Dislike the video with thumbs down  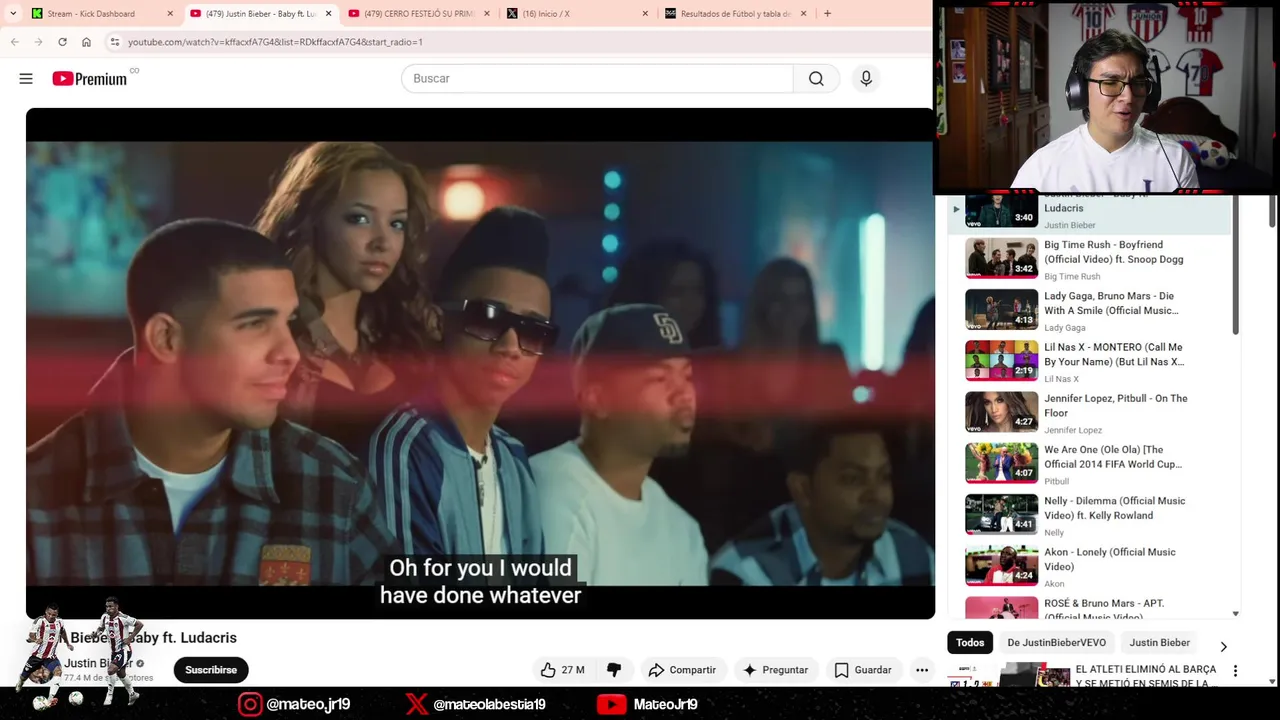point(614,670)
